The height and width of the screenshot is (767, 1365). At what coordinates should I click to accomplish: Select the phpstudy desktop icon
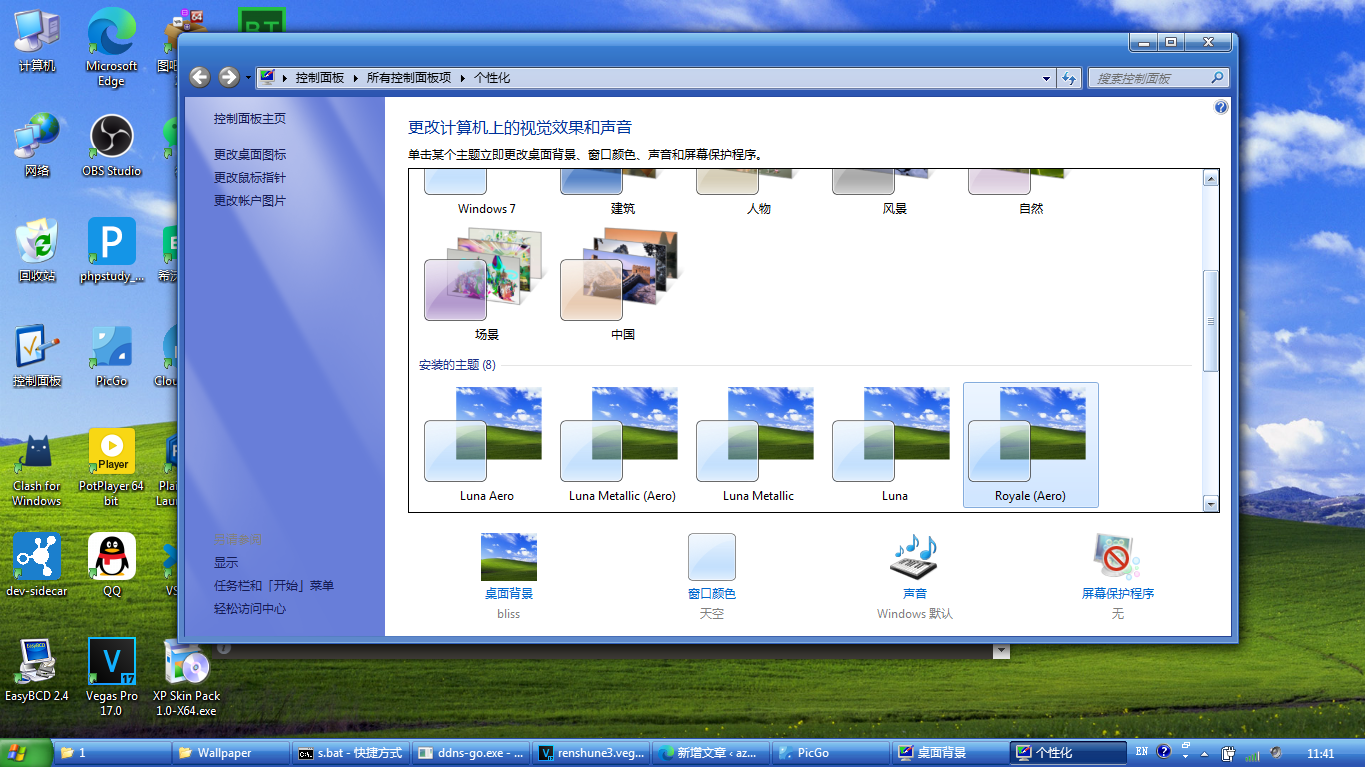(x=111, y=251)
